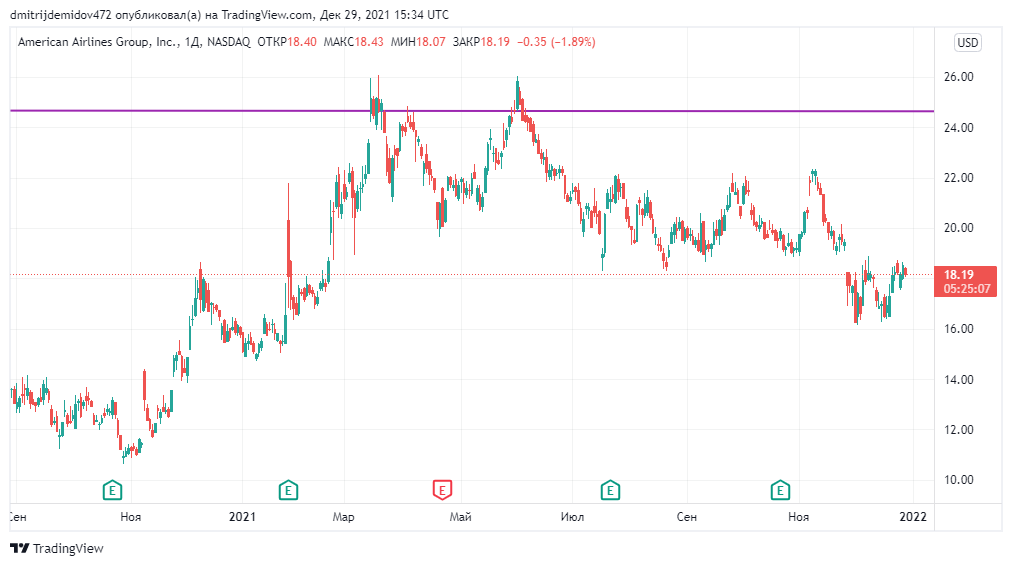Viewport: 1012px width, 566px height.
Task: Click the USD currency button
Action: click(x=967, y=43)
